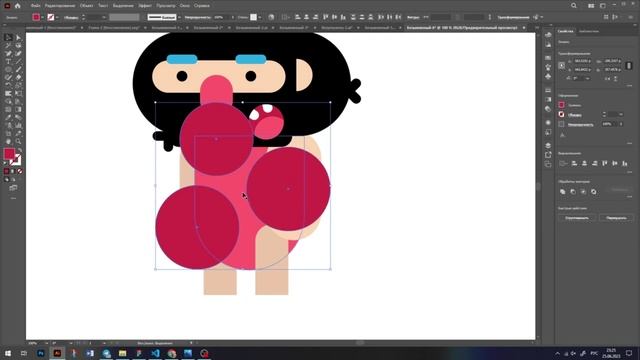Open Трансформирование in the control bar
Image resolution: width=640 pixels, height=360 pixels.
[x=513, y=17]
